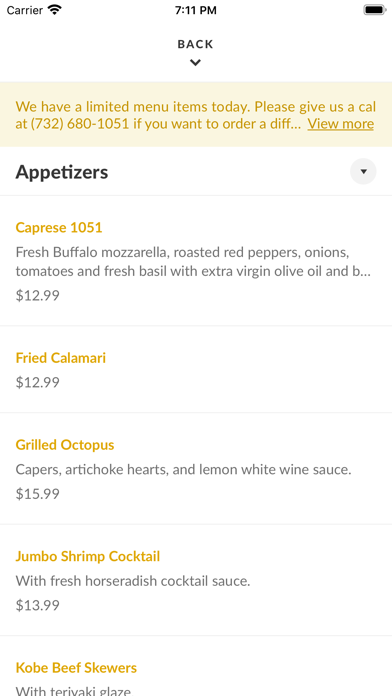Tap the BACK label at top
The image size is (392, 696).
click(195, 44)
